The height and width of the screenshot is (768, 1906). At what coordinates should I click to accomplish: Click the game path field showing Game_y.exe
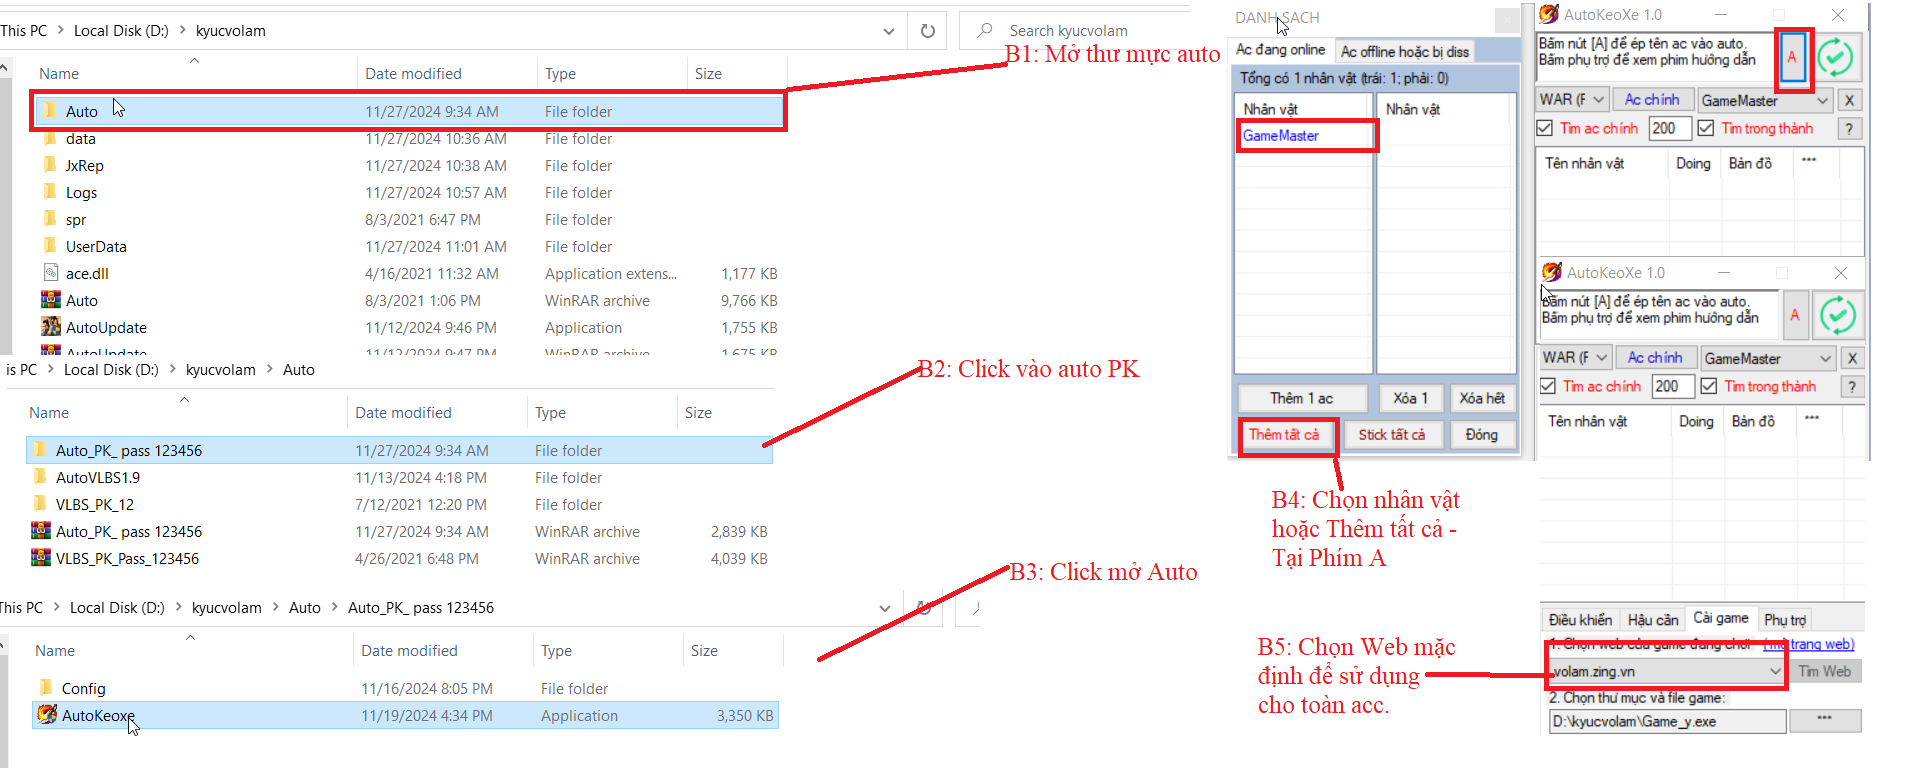(1666, 721)
